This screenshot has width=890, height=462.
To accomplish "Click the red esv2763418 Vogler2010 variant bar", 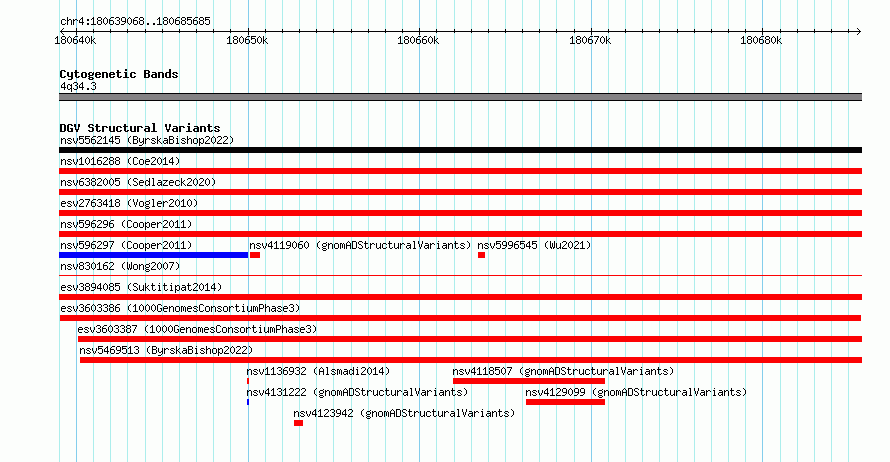I will 460,213.
